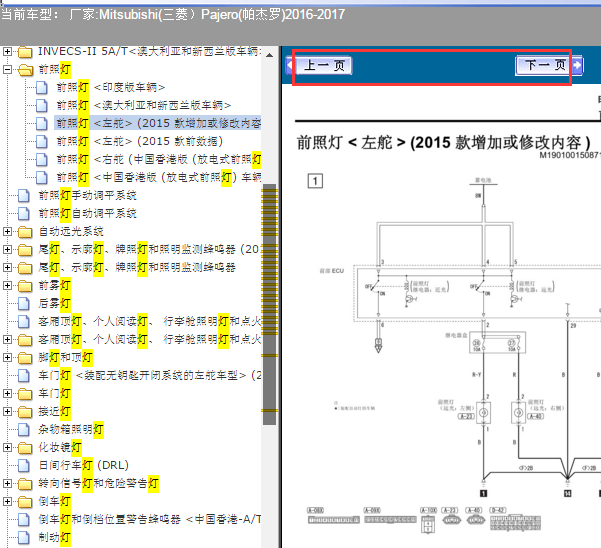Open 倒车灯和倒档位置警告蜂鸣器 document
This screenshot has height=548, width=601.
pos(149,520)
